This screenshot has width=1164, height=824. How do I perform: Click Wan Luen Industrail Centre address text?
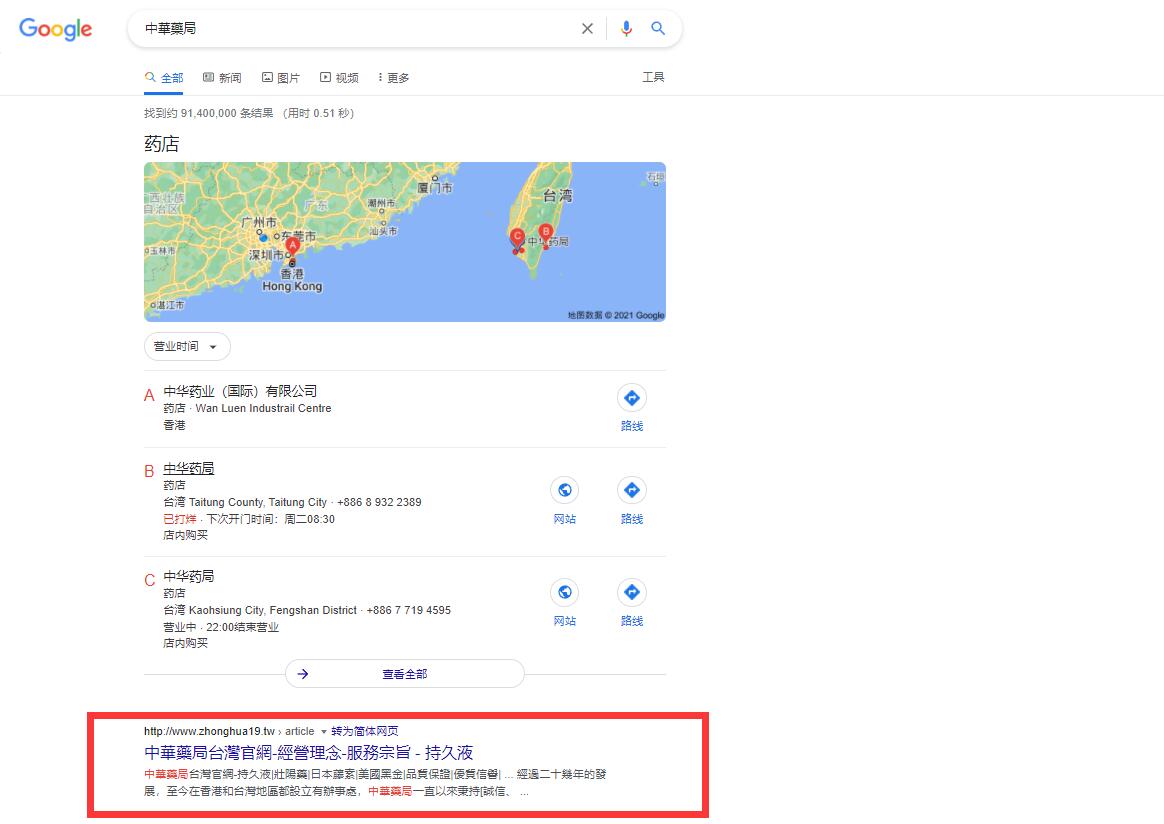[264, 408]
